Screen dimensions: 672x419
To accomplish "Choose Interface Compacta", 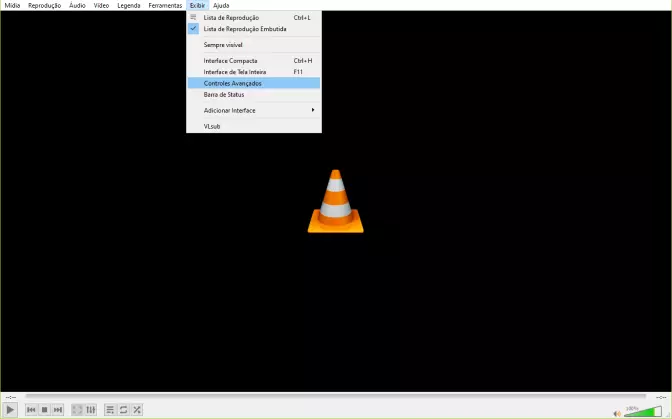I will pos(254,60).
